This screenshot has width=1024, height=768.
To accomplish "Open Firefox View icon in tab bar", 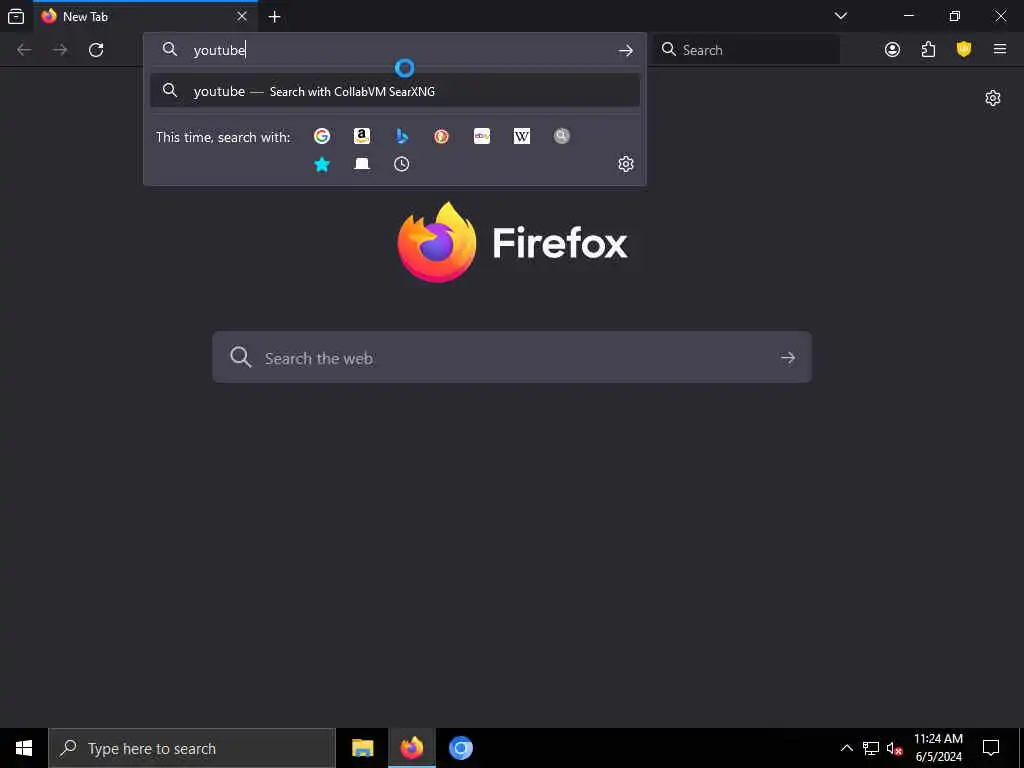I will click(x=16, y=16).
